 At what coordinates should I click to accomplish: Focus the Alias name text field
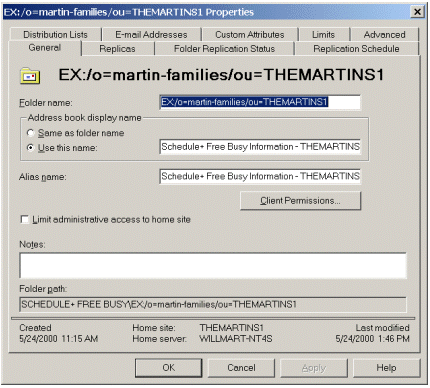coord(260,176)
